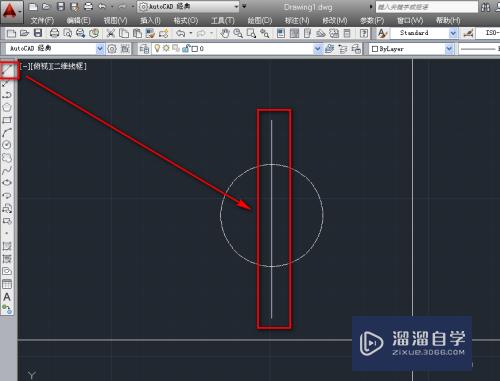This screenshot has height=381, width=500.
Task: Select the Arc tool
Action: click(7, 132)
